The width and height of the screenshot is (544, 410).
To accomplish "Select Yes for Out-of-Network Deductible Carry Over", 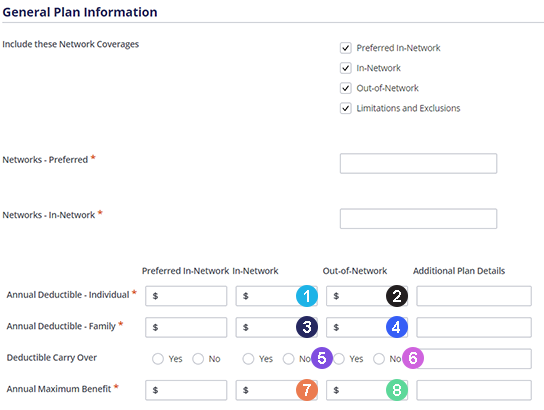I will 339,359.
